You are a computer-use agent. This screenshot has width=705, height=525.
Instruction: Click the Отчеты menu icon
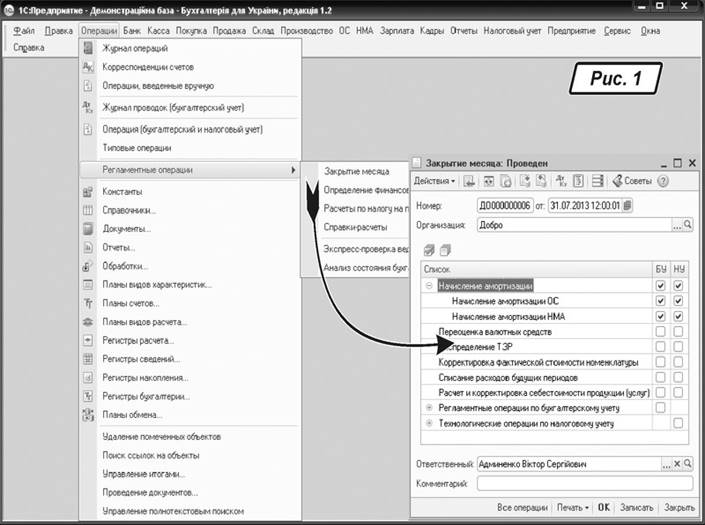coord(88,247)
